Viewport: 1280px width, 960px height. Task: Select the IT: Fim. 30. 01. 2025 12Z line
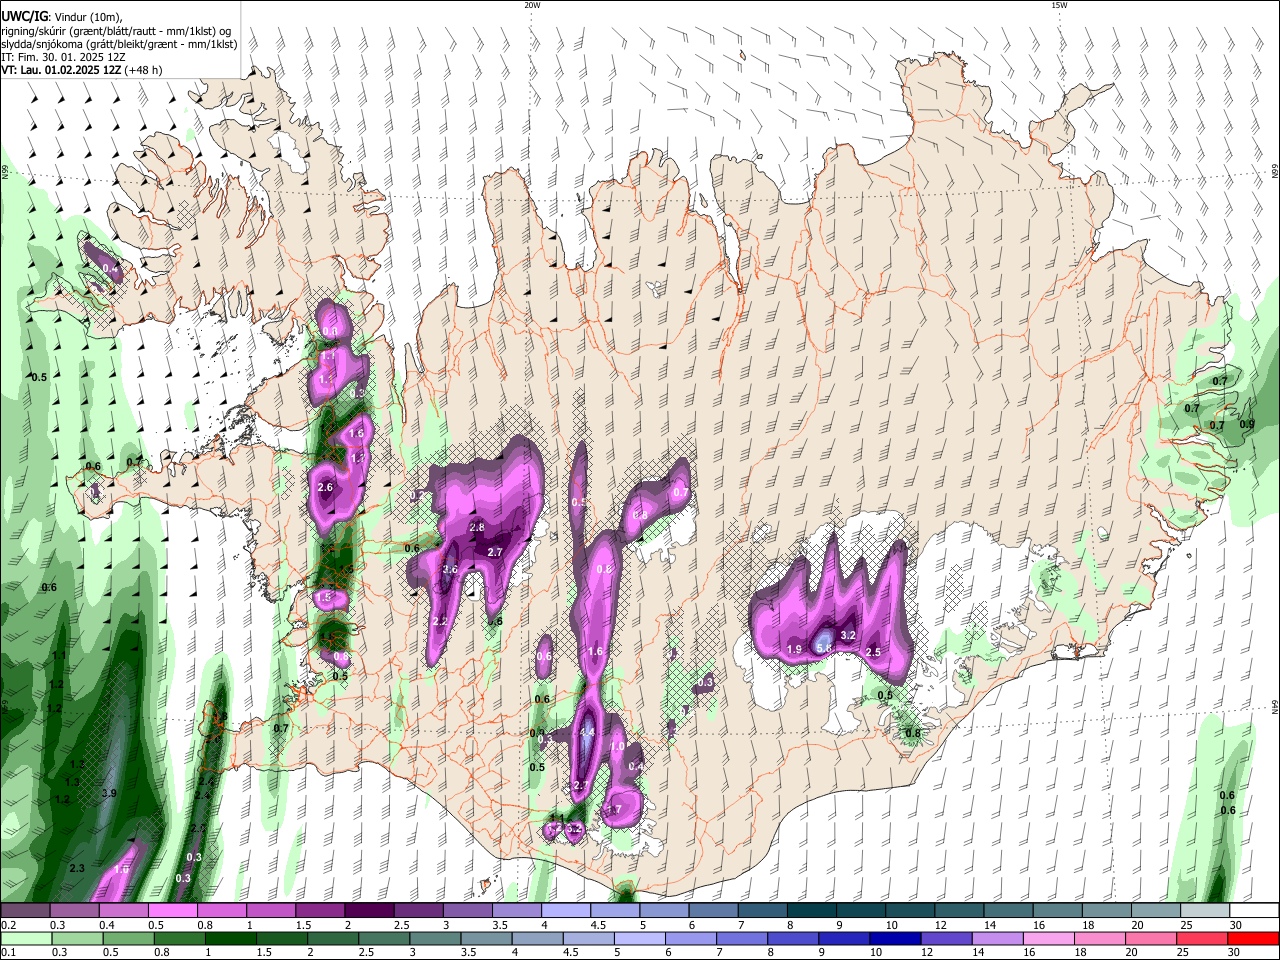coord(63,57)
